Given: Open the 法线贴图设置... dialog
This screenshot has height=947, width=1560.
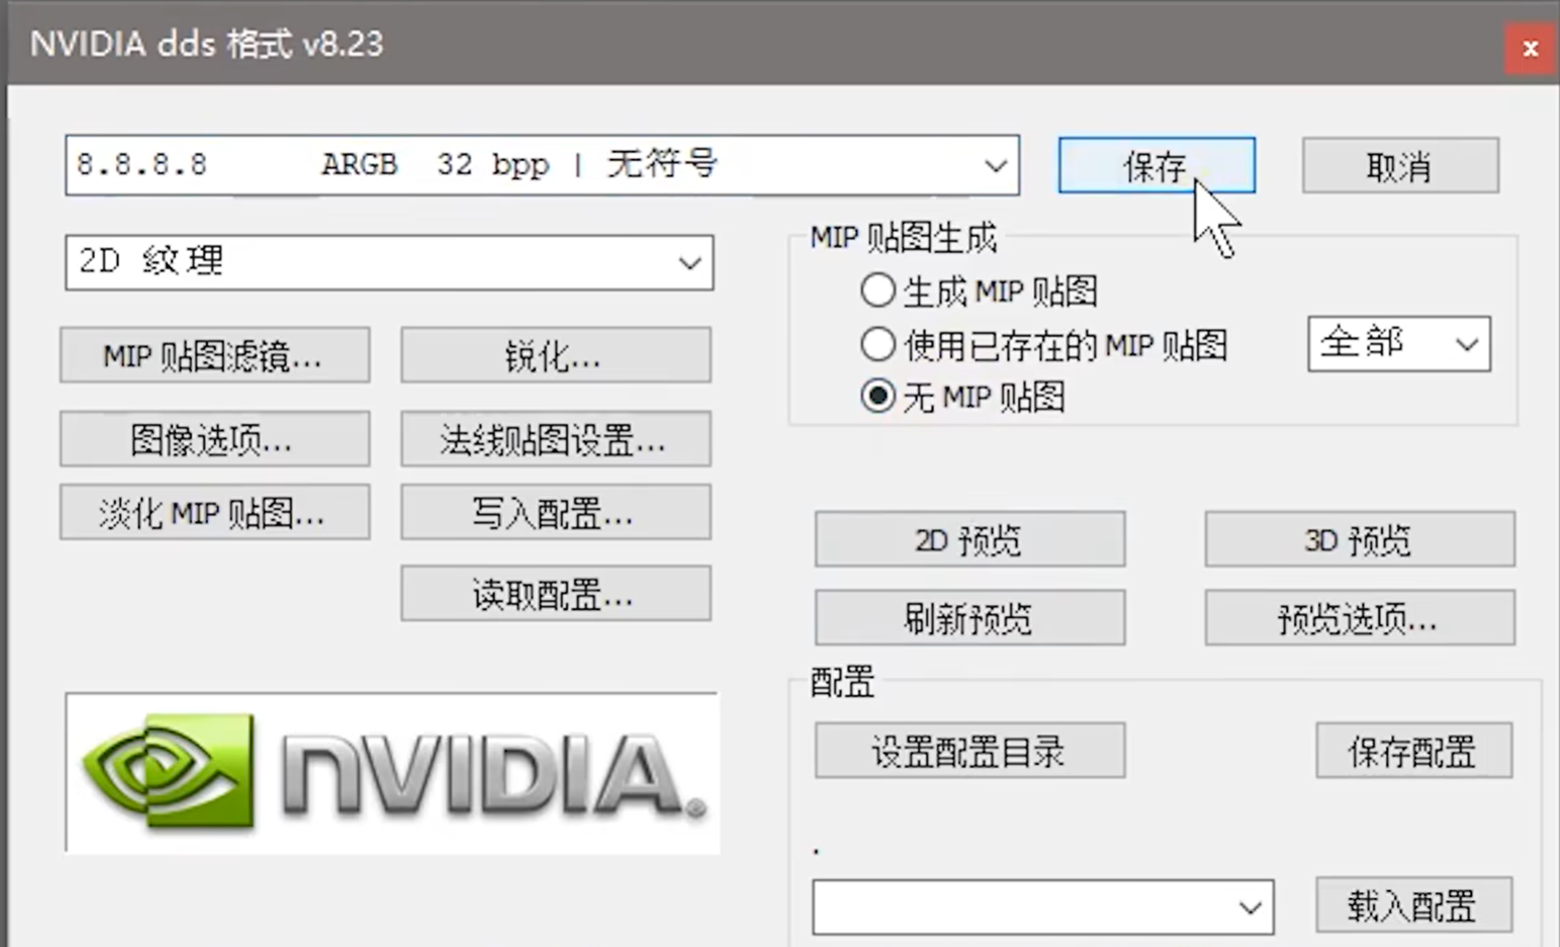Looking at the screenshot, I should [556, 439].
